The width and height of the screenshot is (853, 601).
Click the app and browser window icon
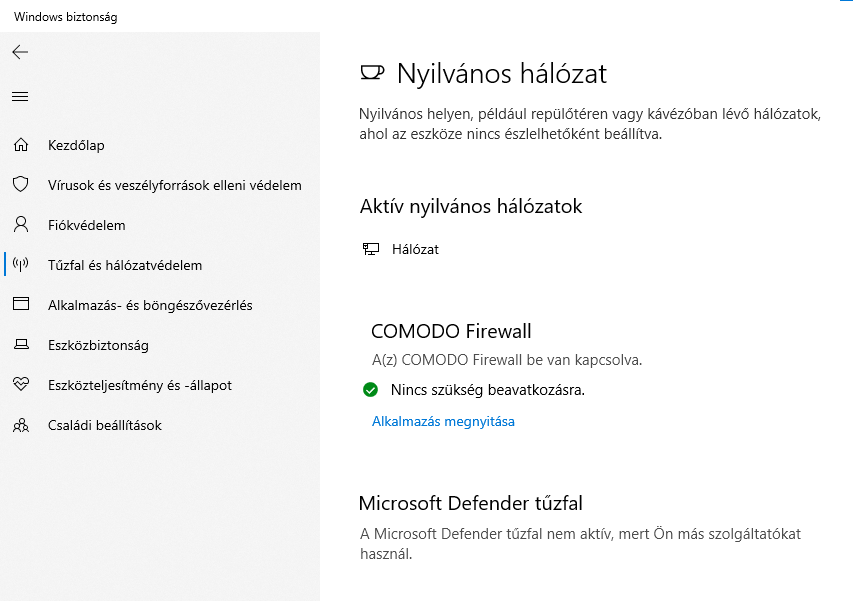point(21,303)
